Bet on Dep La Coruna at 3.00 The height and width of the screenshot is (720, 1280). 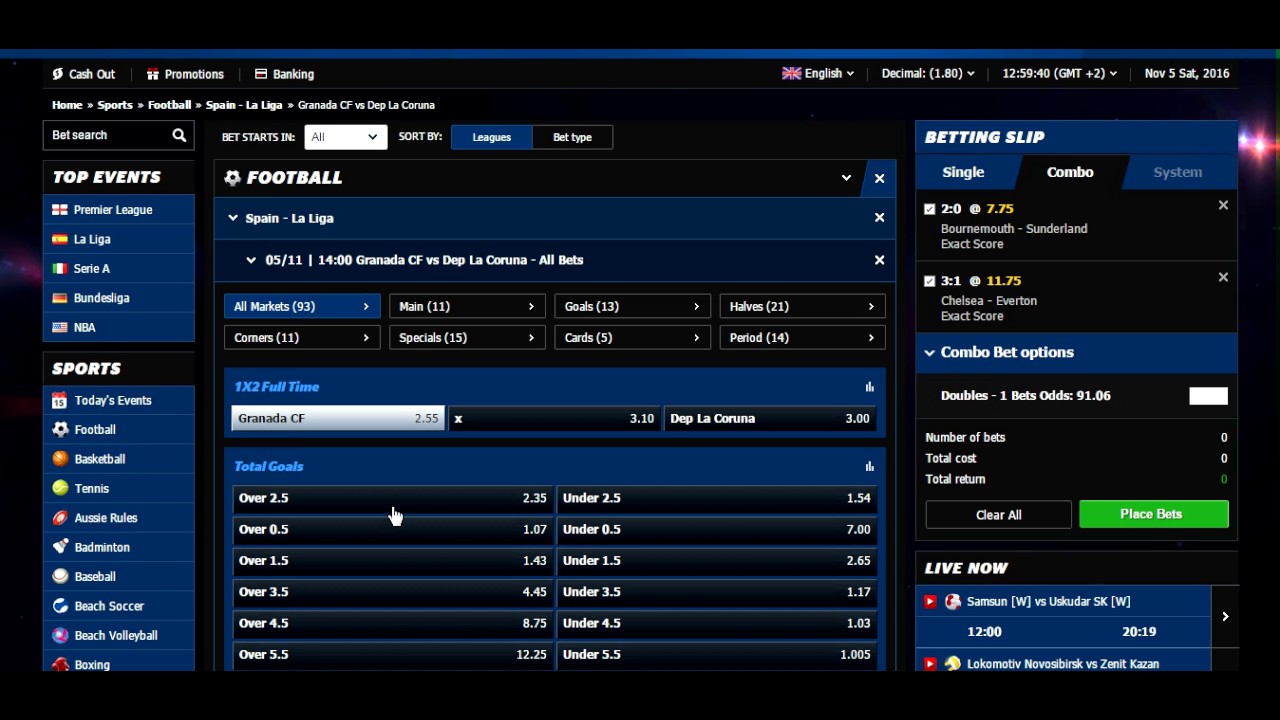(769, 418)
